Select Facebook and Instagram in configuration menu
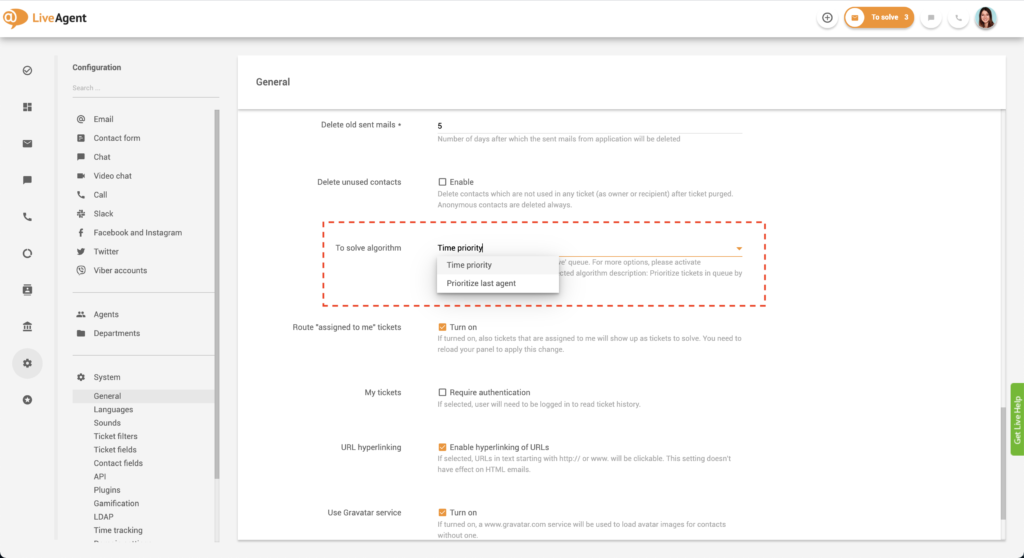Image resolution: width=1024 pixels, height=558 pixels. (137, 233)
